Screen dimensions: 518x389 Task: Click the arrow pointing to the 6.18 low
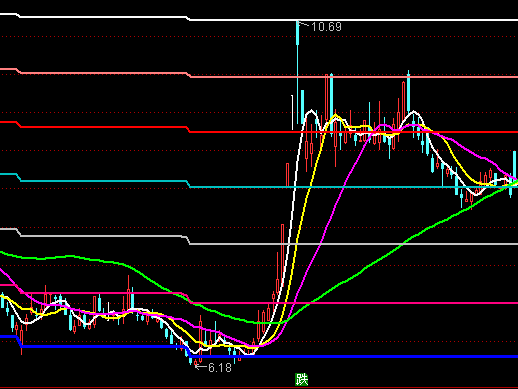pos(201,367)
